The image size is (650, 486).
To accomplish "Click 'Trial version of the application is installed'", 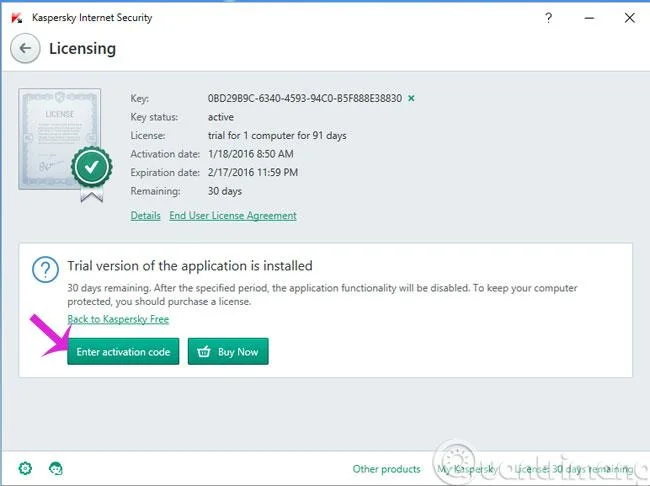I will click(190, 266).
